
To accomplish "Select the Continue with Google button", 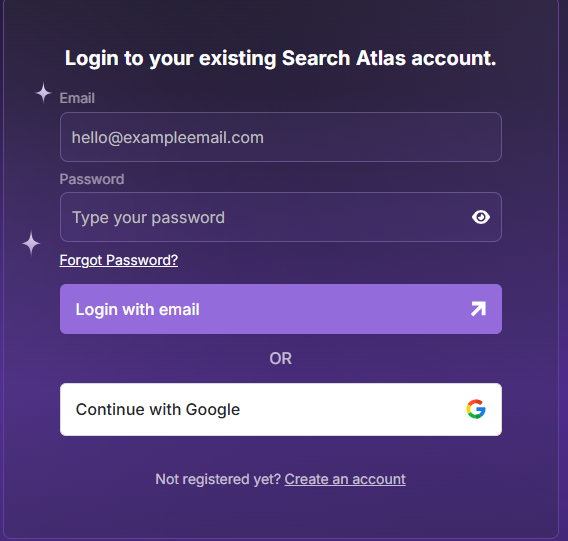I will [x=281, y=409].
